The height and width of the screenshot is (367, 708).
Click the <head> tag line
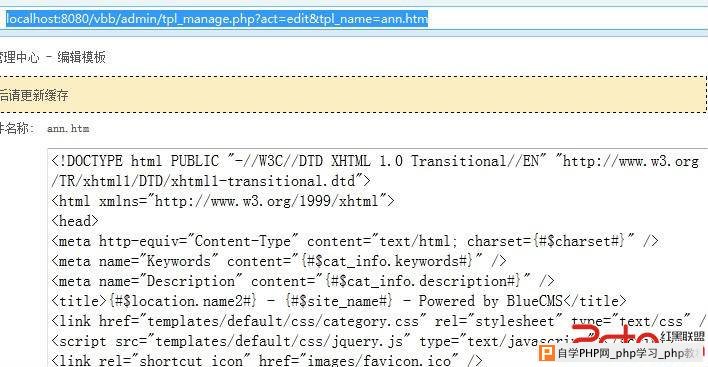coord(75,221)
